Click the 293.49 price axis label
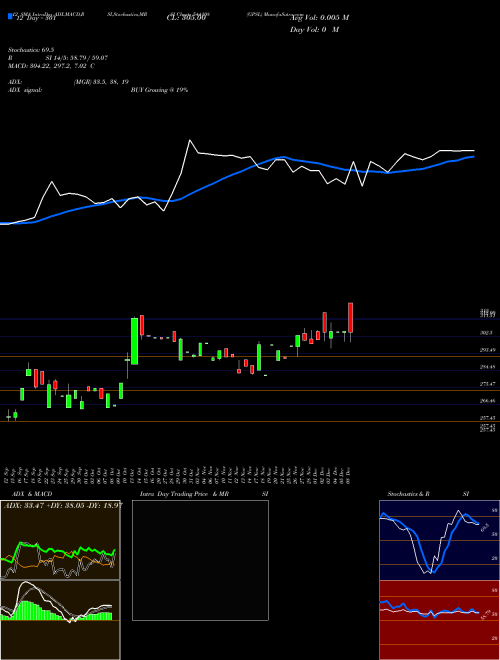Viewport: 500px width, 660px height. (x=488, y=350)
